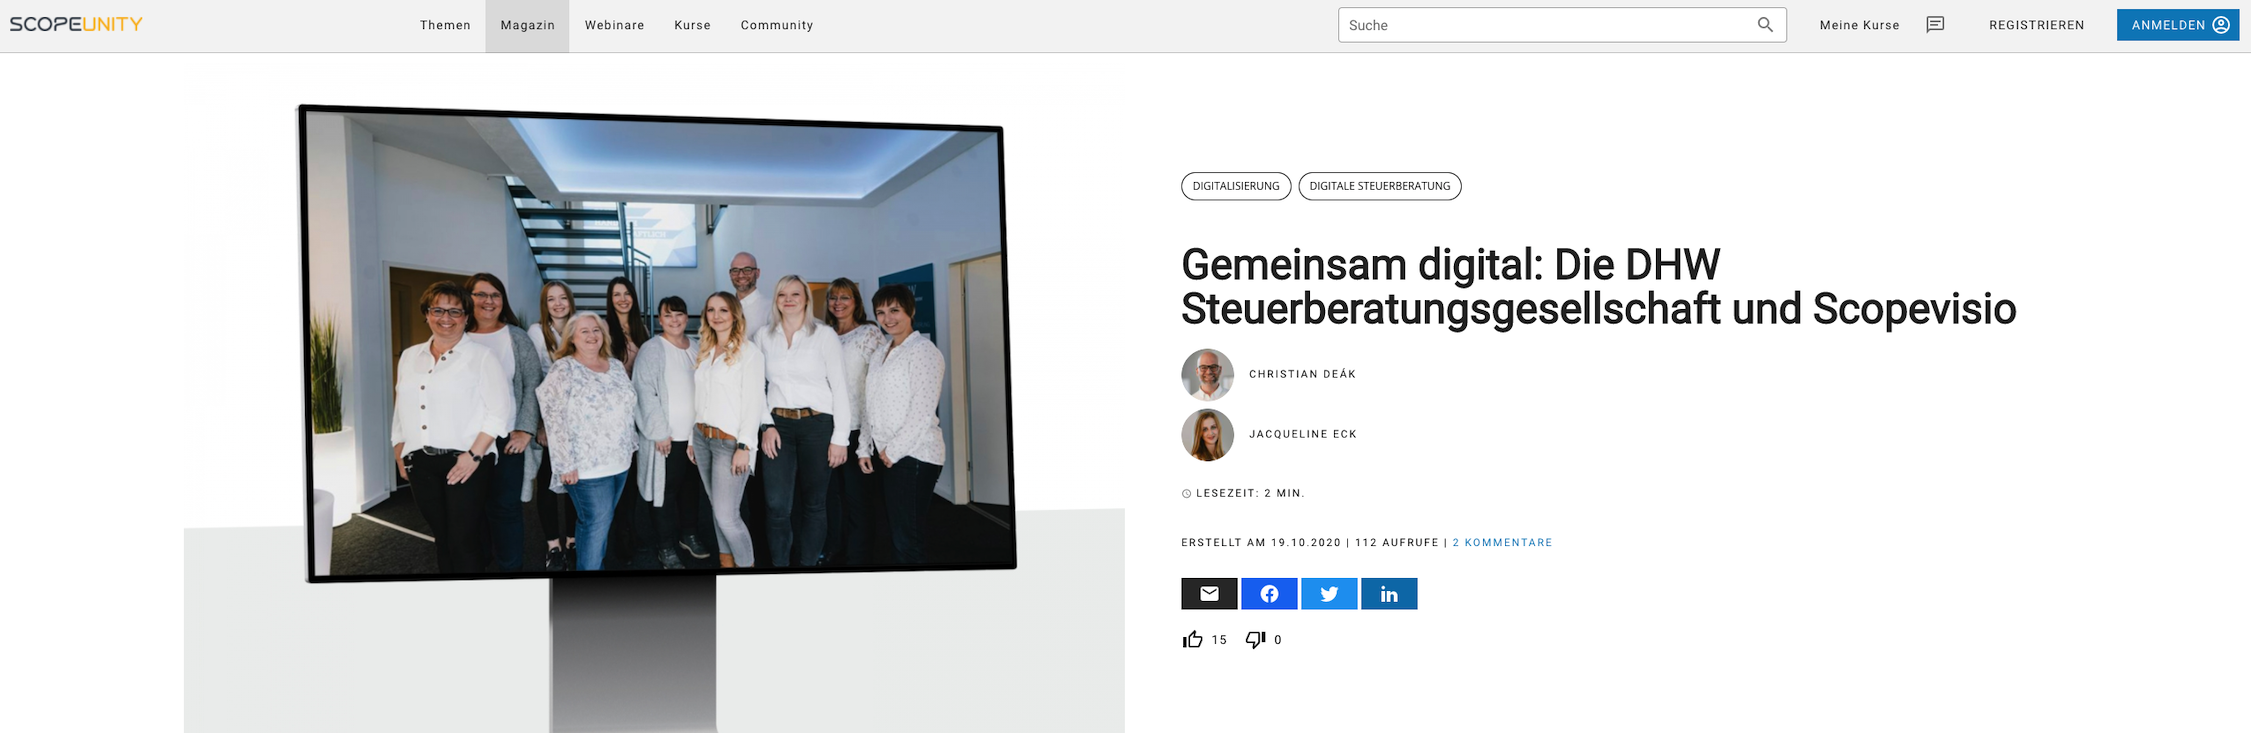The image size is (2251, 733).
Task: Click the magnifier search icon
Action: pos(1765,25)
